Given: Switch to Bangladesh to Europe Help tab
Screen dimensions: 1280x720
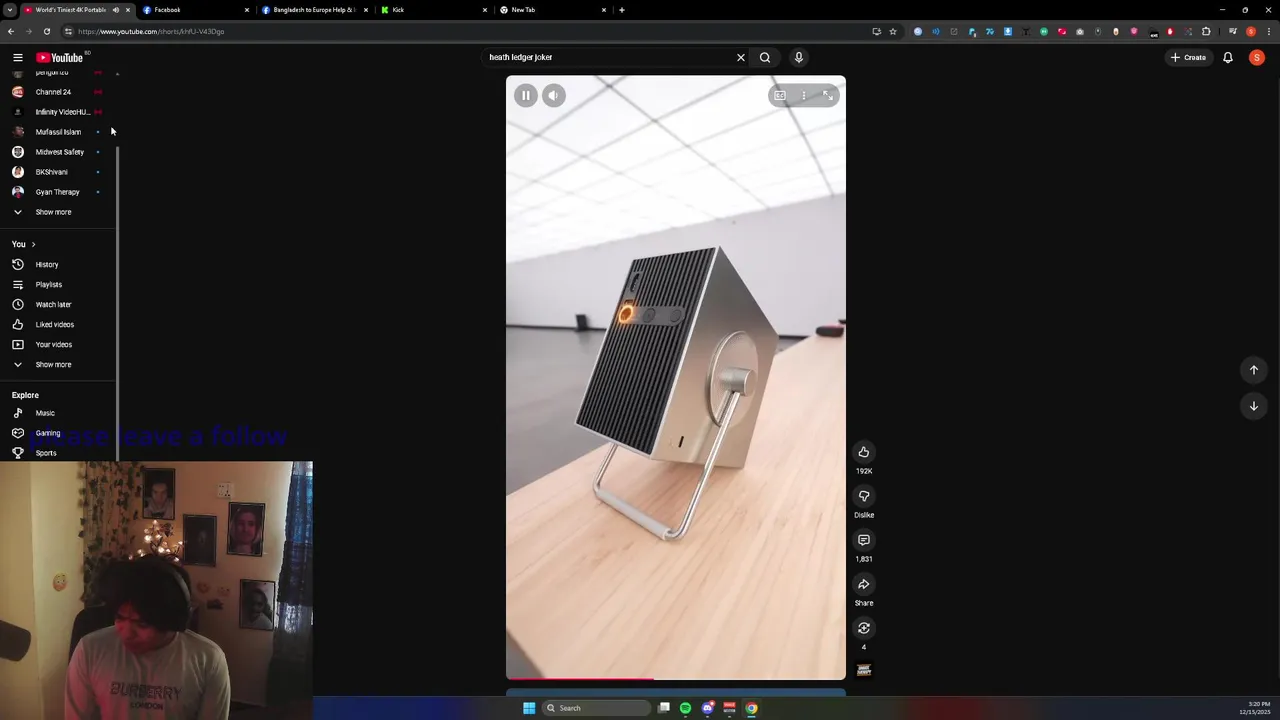Looking at the screenshot, I should click(314, 10).
